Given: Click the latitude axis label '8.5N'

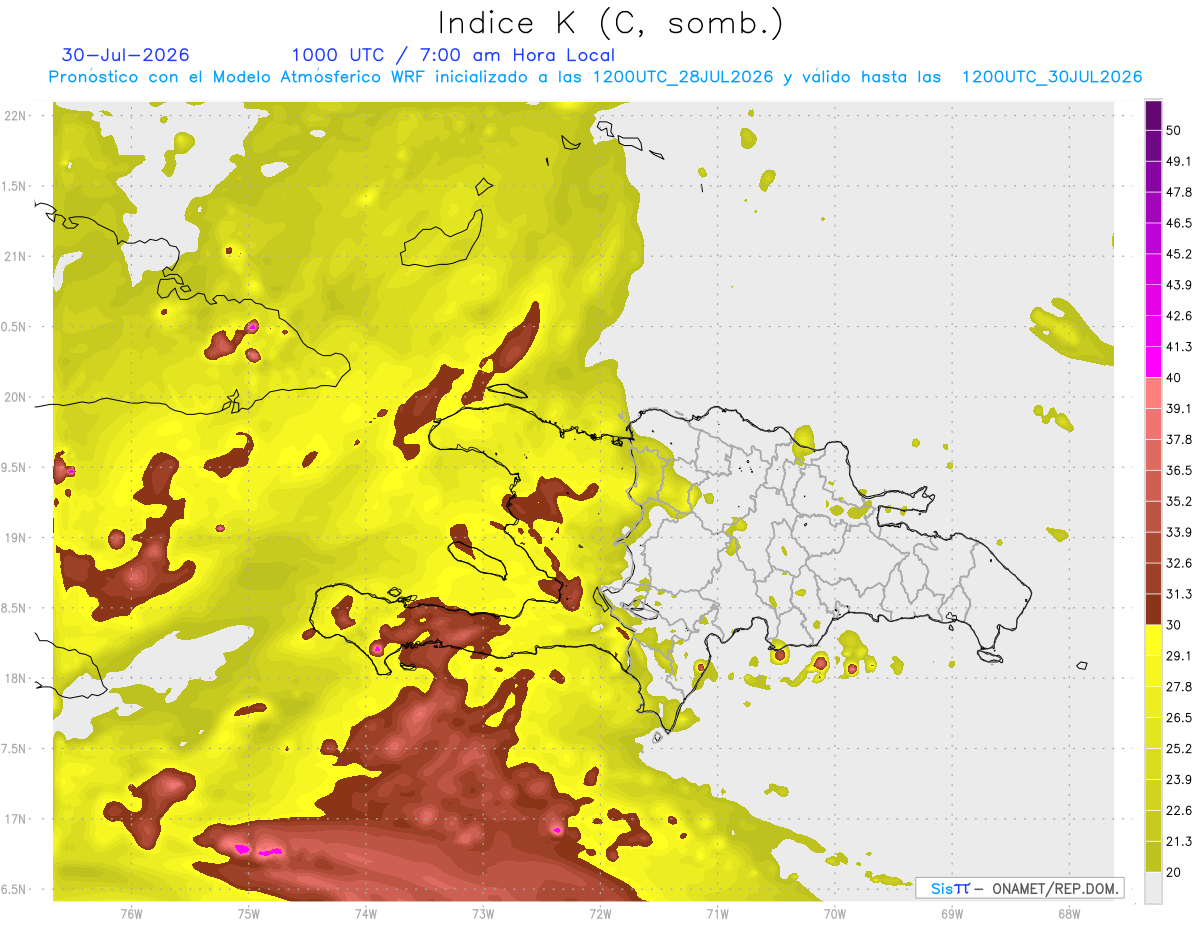Looking at the screenshot, I should tap(15, 609).
